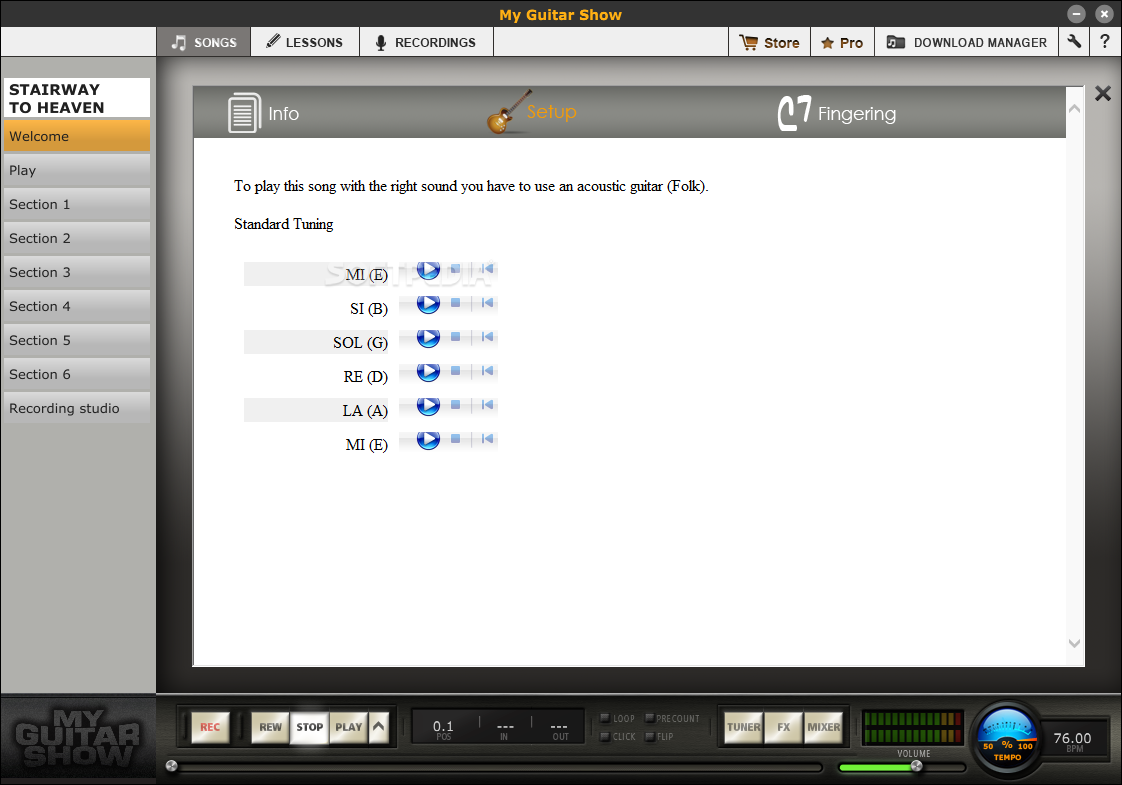Viewport: 1122px width, 785px height.
Task: Click the IN loop point display
Action: click(x=505, y=729)
